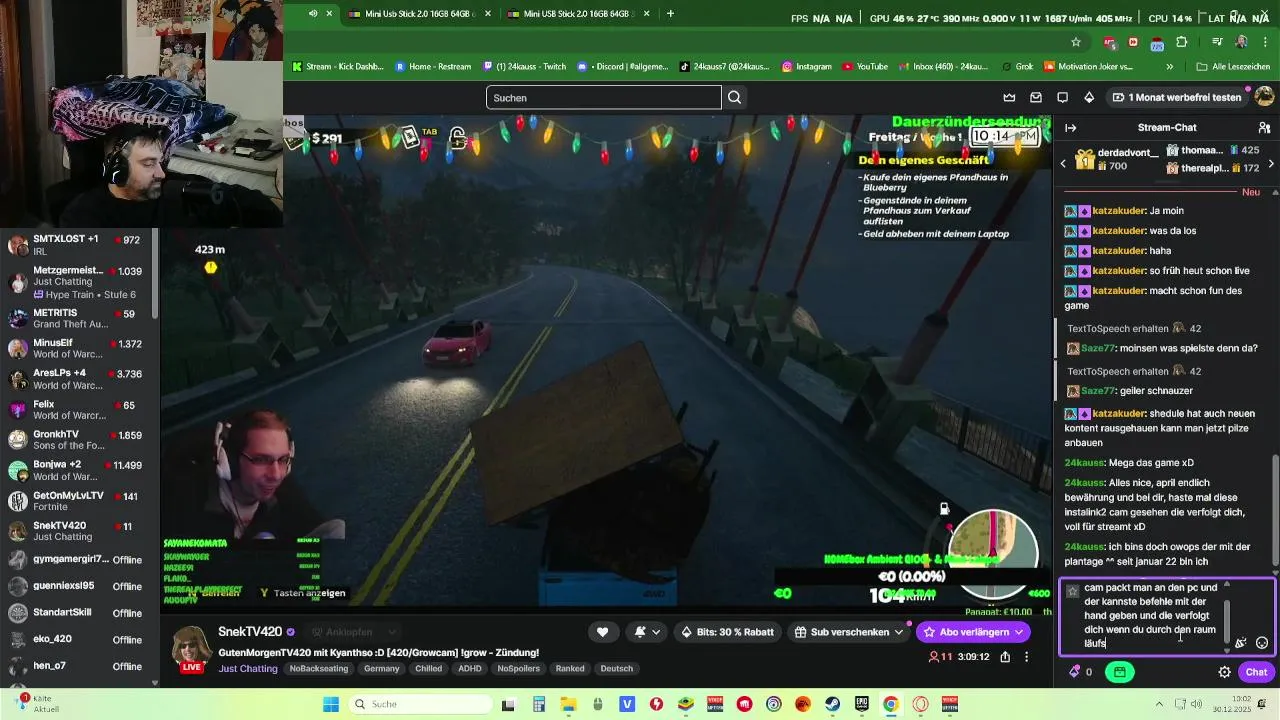Show more bookmarks chevron
Image resolution: width=1280 pixels, height=720 pixels.
(1170, 67)
